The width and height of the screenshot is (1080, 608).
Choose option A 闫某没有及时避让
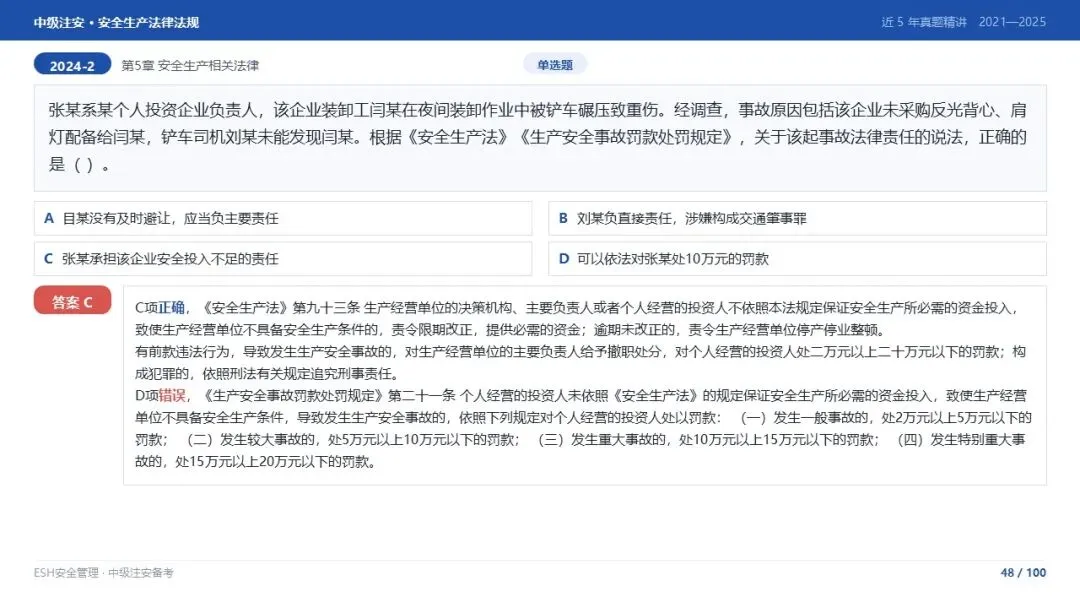click(283, 218)
